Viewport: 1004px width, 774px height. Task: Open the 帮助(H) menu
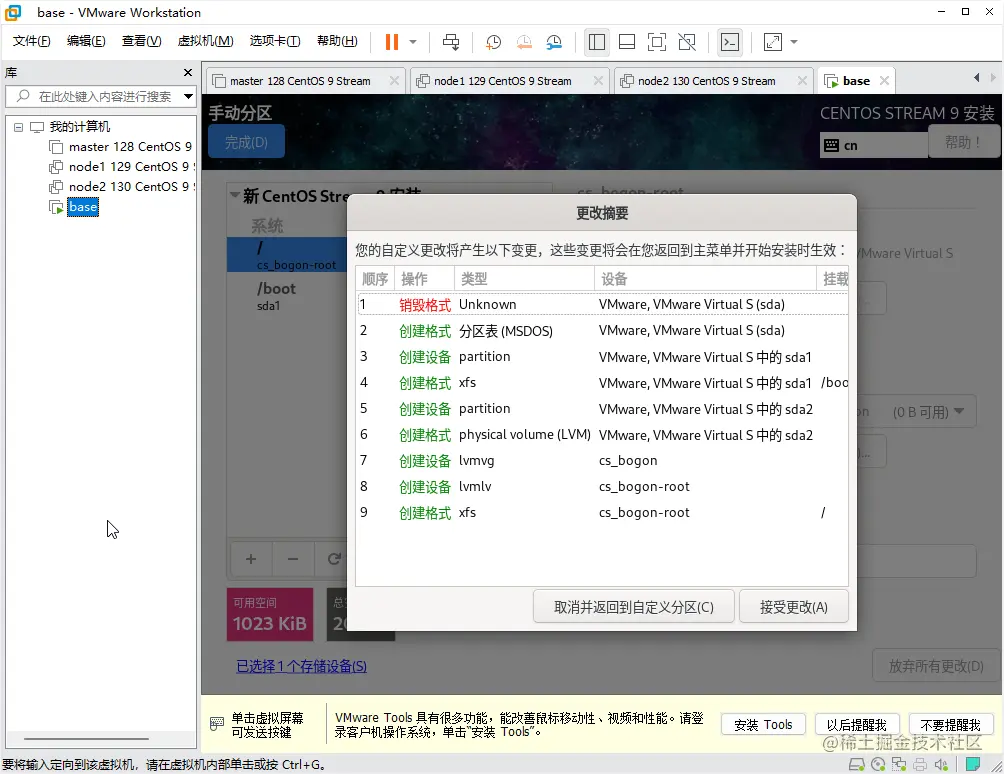[337, 41]
